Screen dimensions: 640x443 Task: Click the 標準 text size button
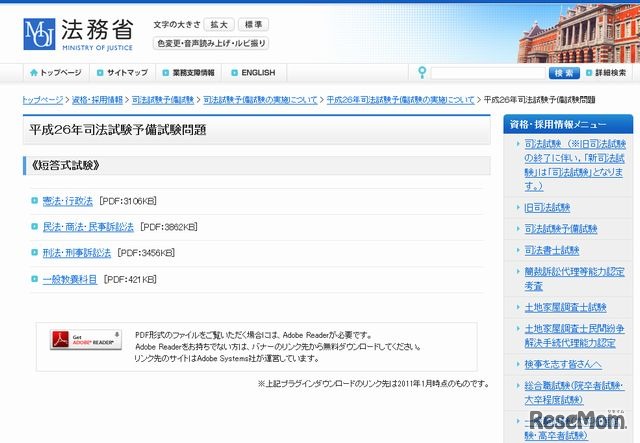(253, 24)
